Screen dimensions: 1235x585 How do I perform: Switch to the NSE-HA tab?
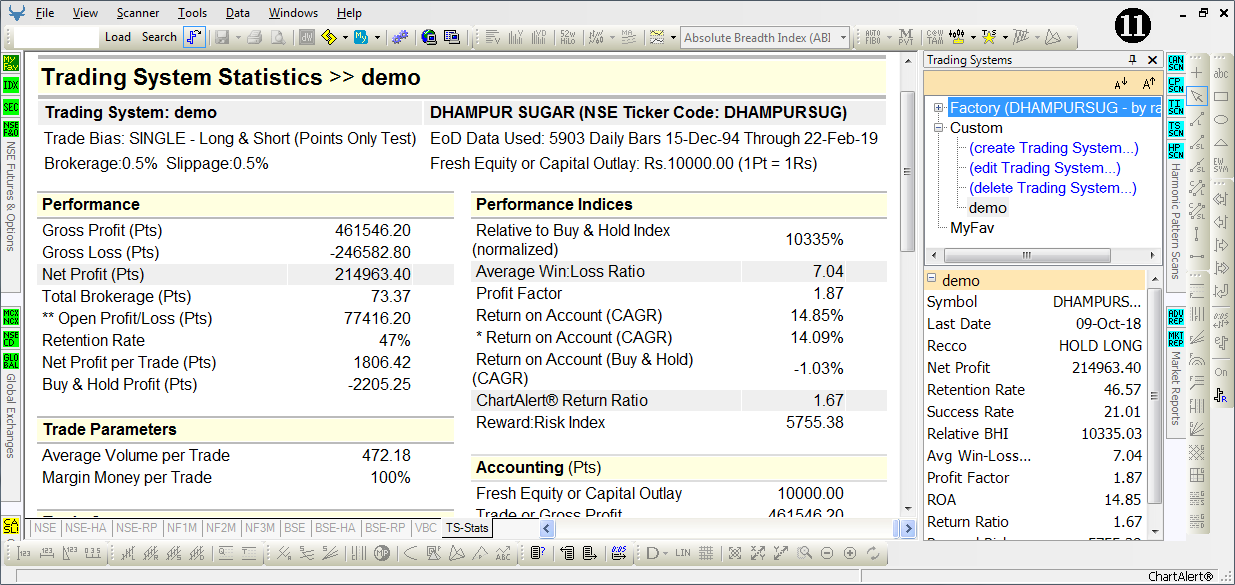pos(86,528)
